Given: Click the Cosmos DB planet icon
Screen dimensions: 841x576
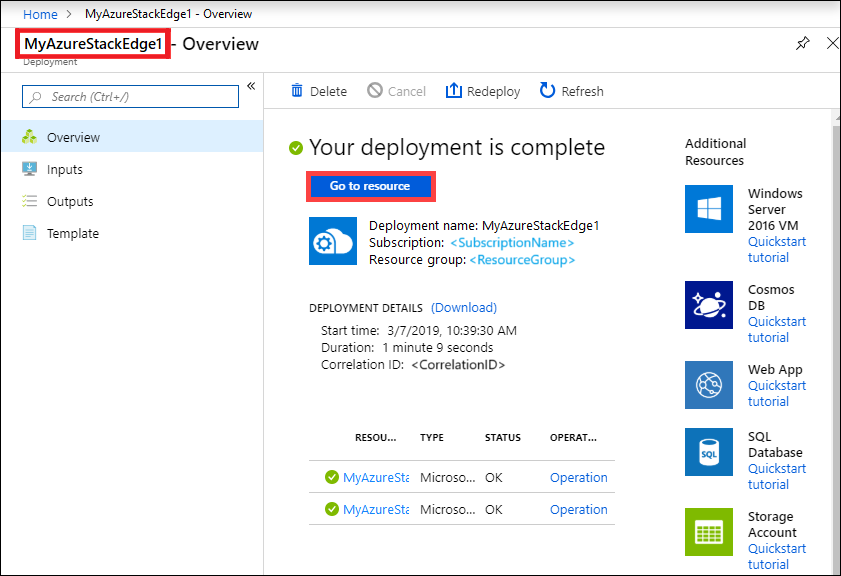Looking at the screenshot, I should (709, 305).
